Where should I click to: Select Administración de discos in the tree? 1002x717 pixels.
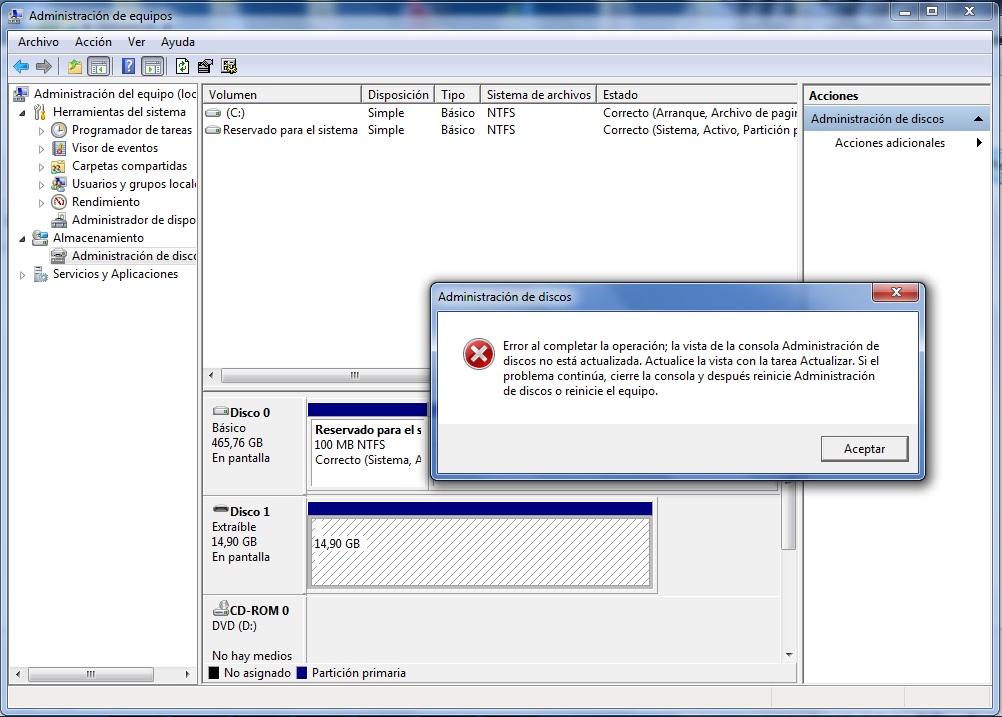pos(134,256)
